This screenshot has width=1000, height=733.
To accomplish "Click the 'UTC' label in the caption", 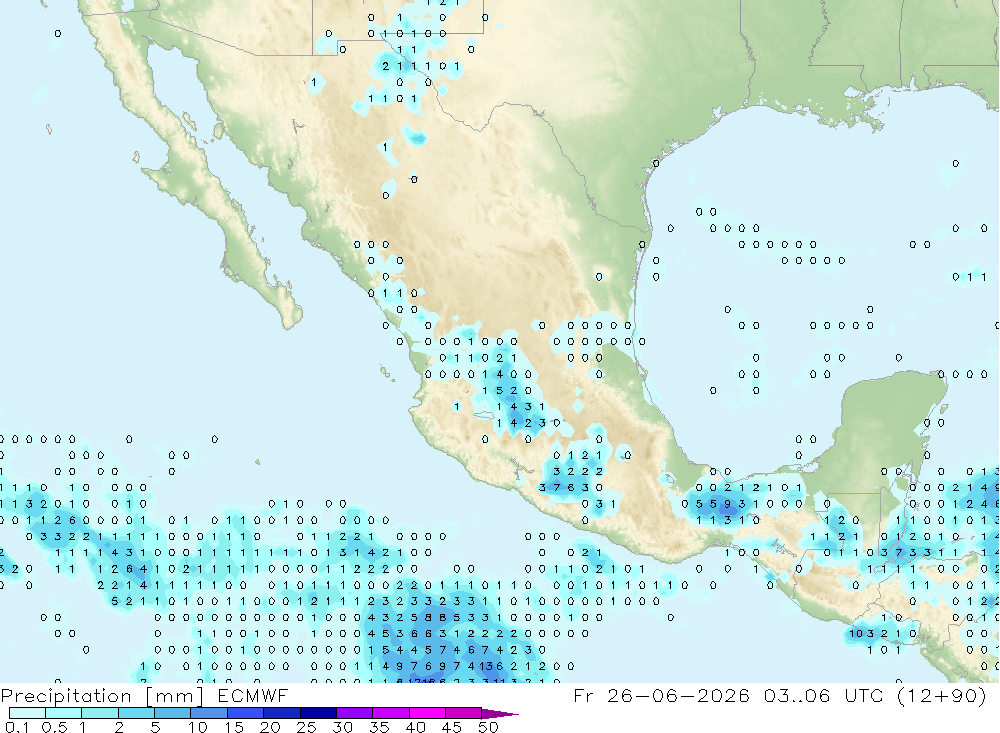I will (x=864, y=695).
